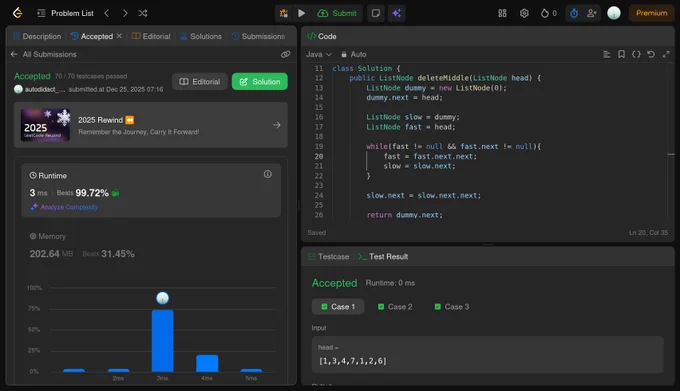This screenshot has height=391, width=680.
Task: Pick a random problem with shuffle icon
Action: [143, 13]
